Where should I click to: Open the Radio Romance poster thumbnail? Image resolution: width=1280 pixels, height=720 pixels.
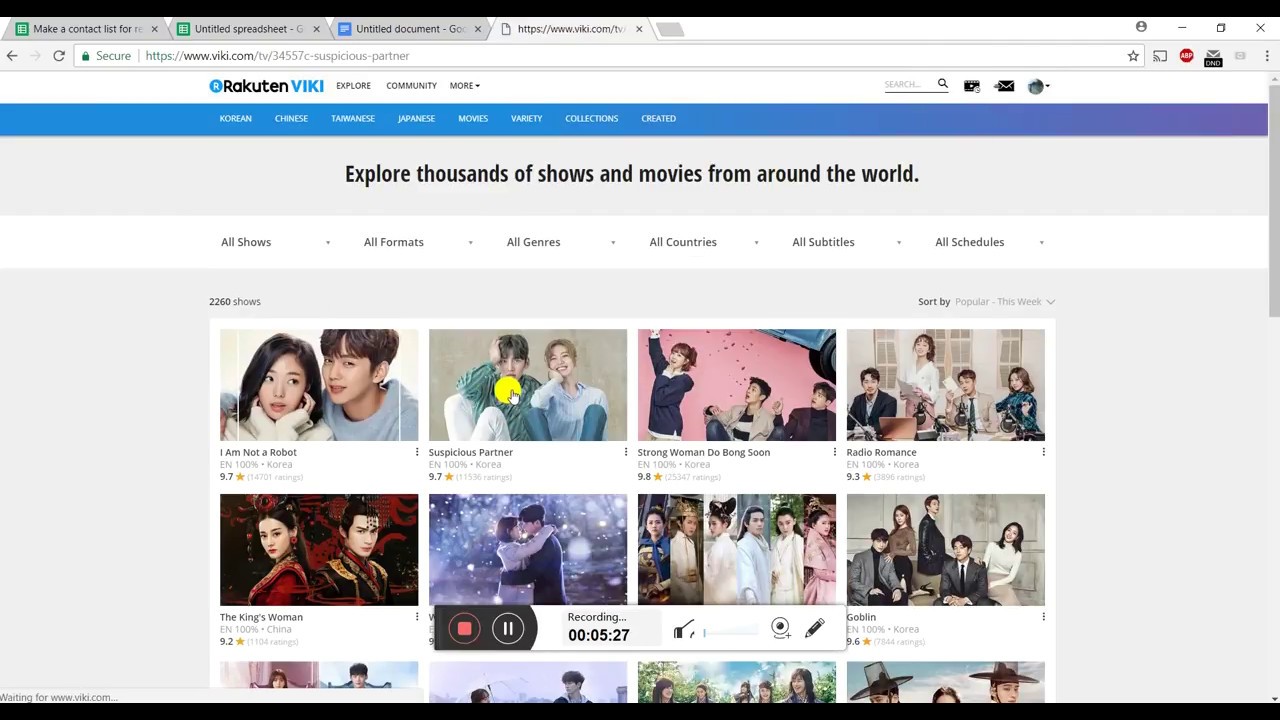point(946,385)
